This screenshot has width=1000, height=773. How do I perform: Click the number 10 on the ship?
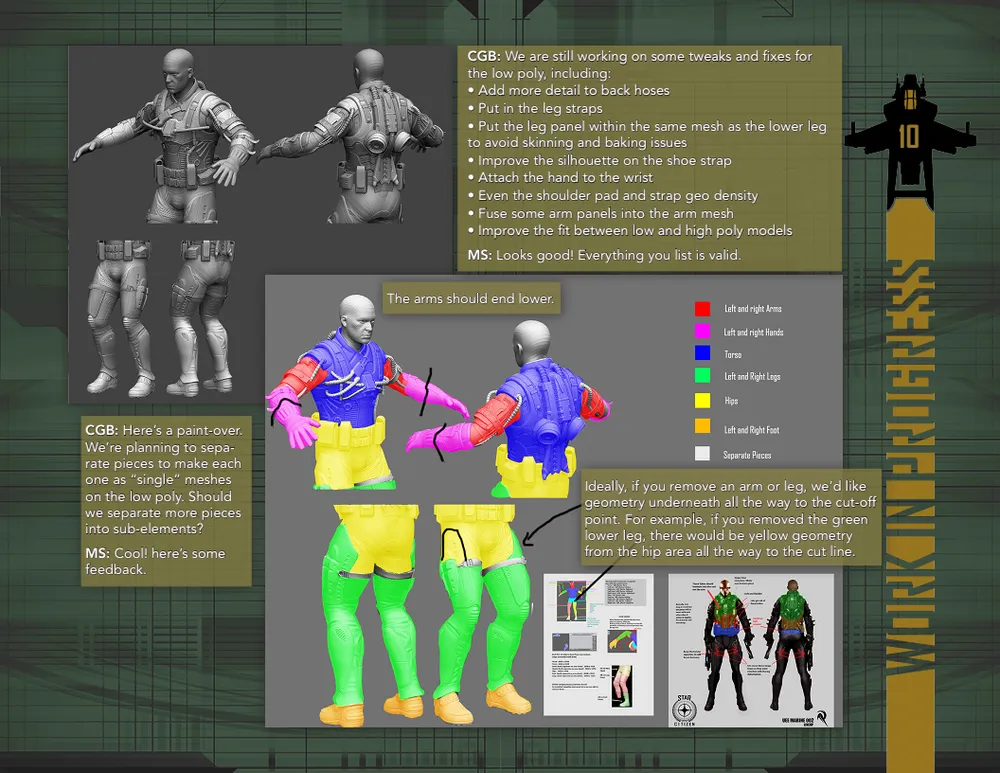click(909, 136)
